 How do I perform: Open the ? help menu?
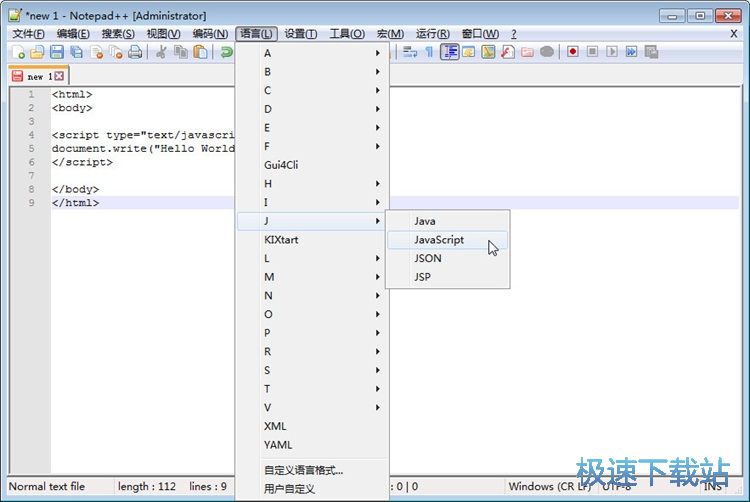514,34
